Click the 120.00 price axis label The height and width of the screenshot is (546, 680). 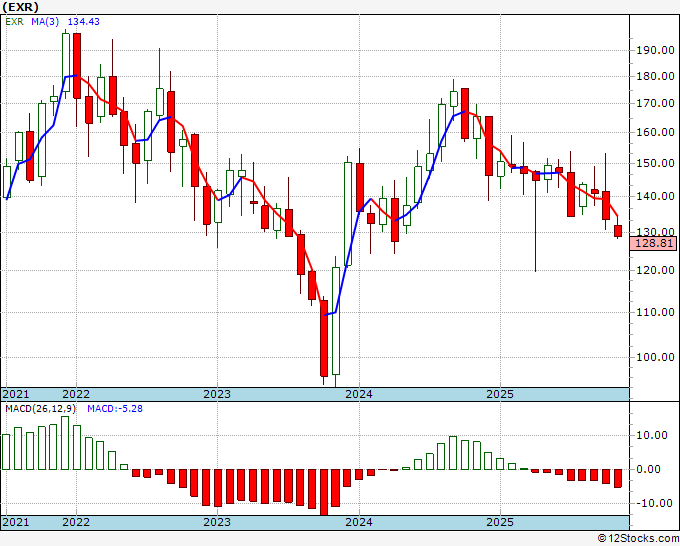[x=655, y=270]
